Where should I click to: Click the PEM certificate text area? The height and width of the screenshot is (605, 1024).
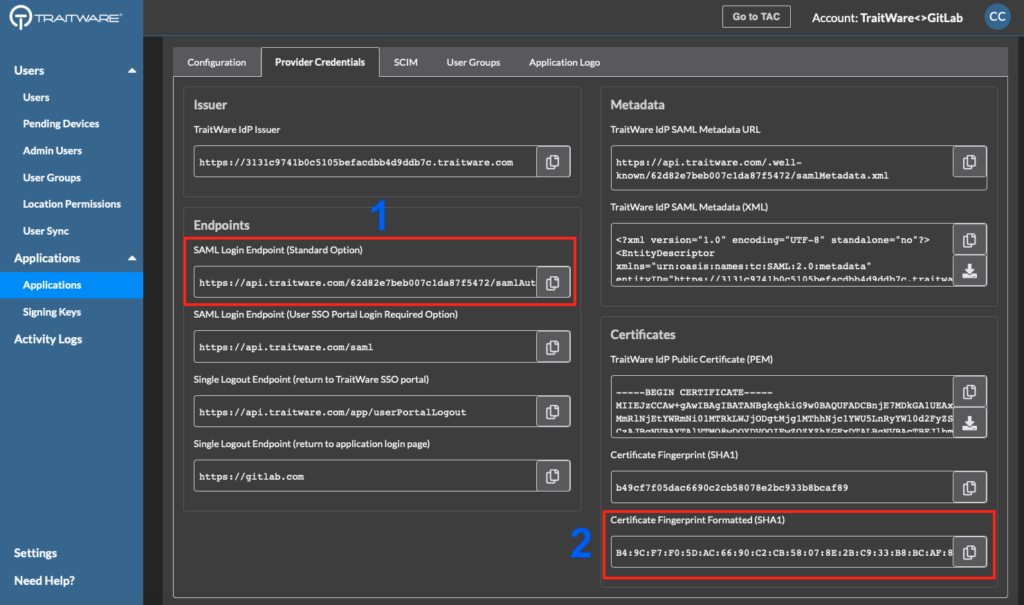point(782,406)
